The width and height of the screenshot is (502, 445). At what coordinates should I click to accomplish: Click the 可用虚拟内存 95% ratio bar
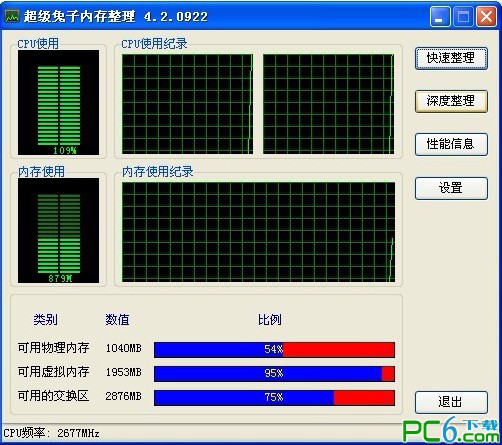click(274, 374)
